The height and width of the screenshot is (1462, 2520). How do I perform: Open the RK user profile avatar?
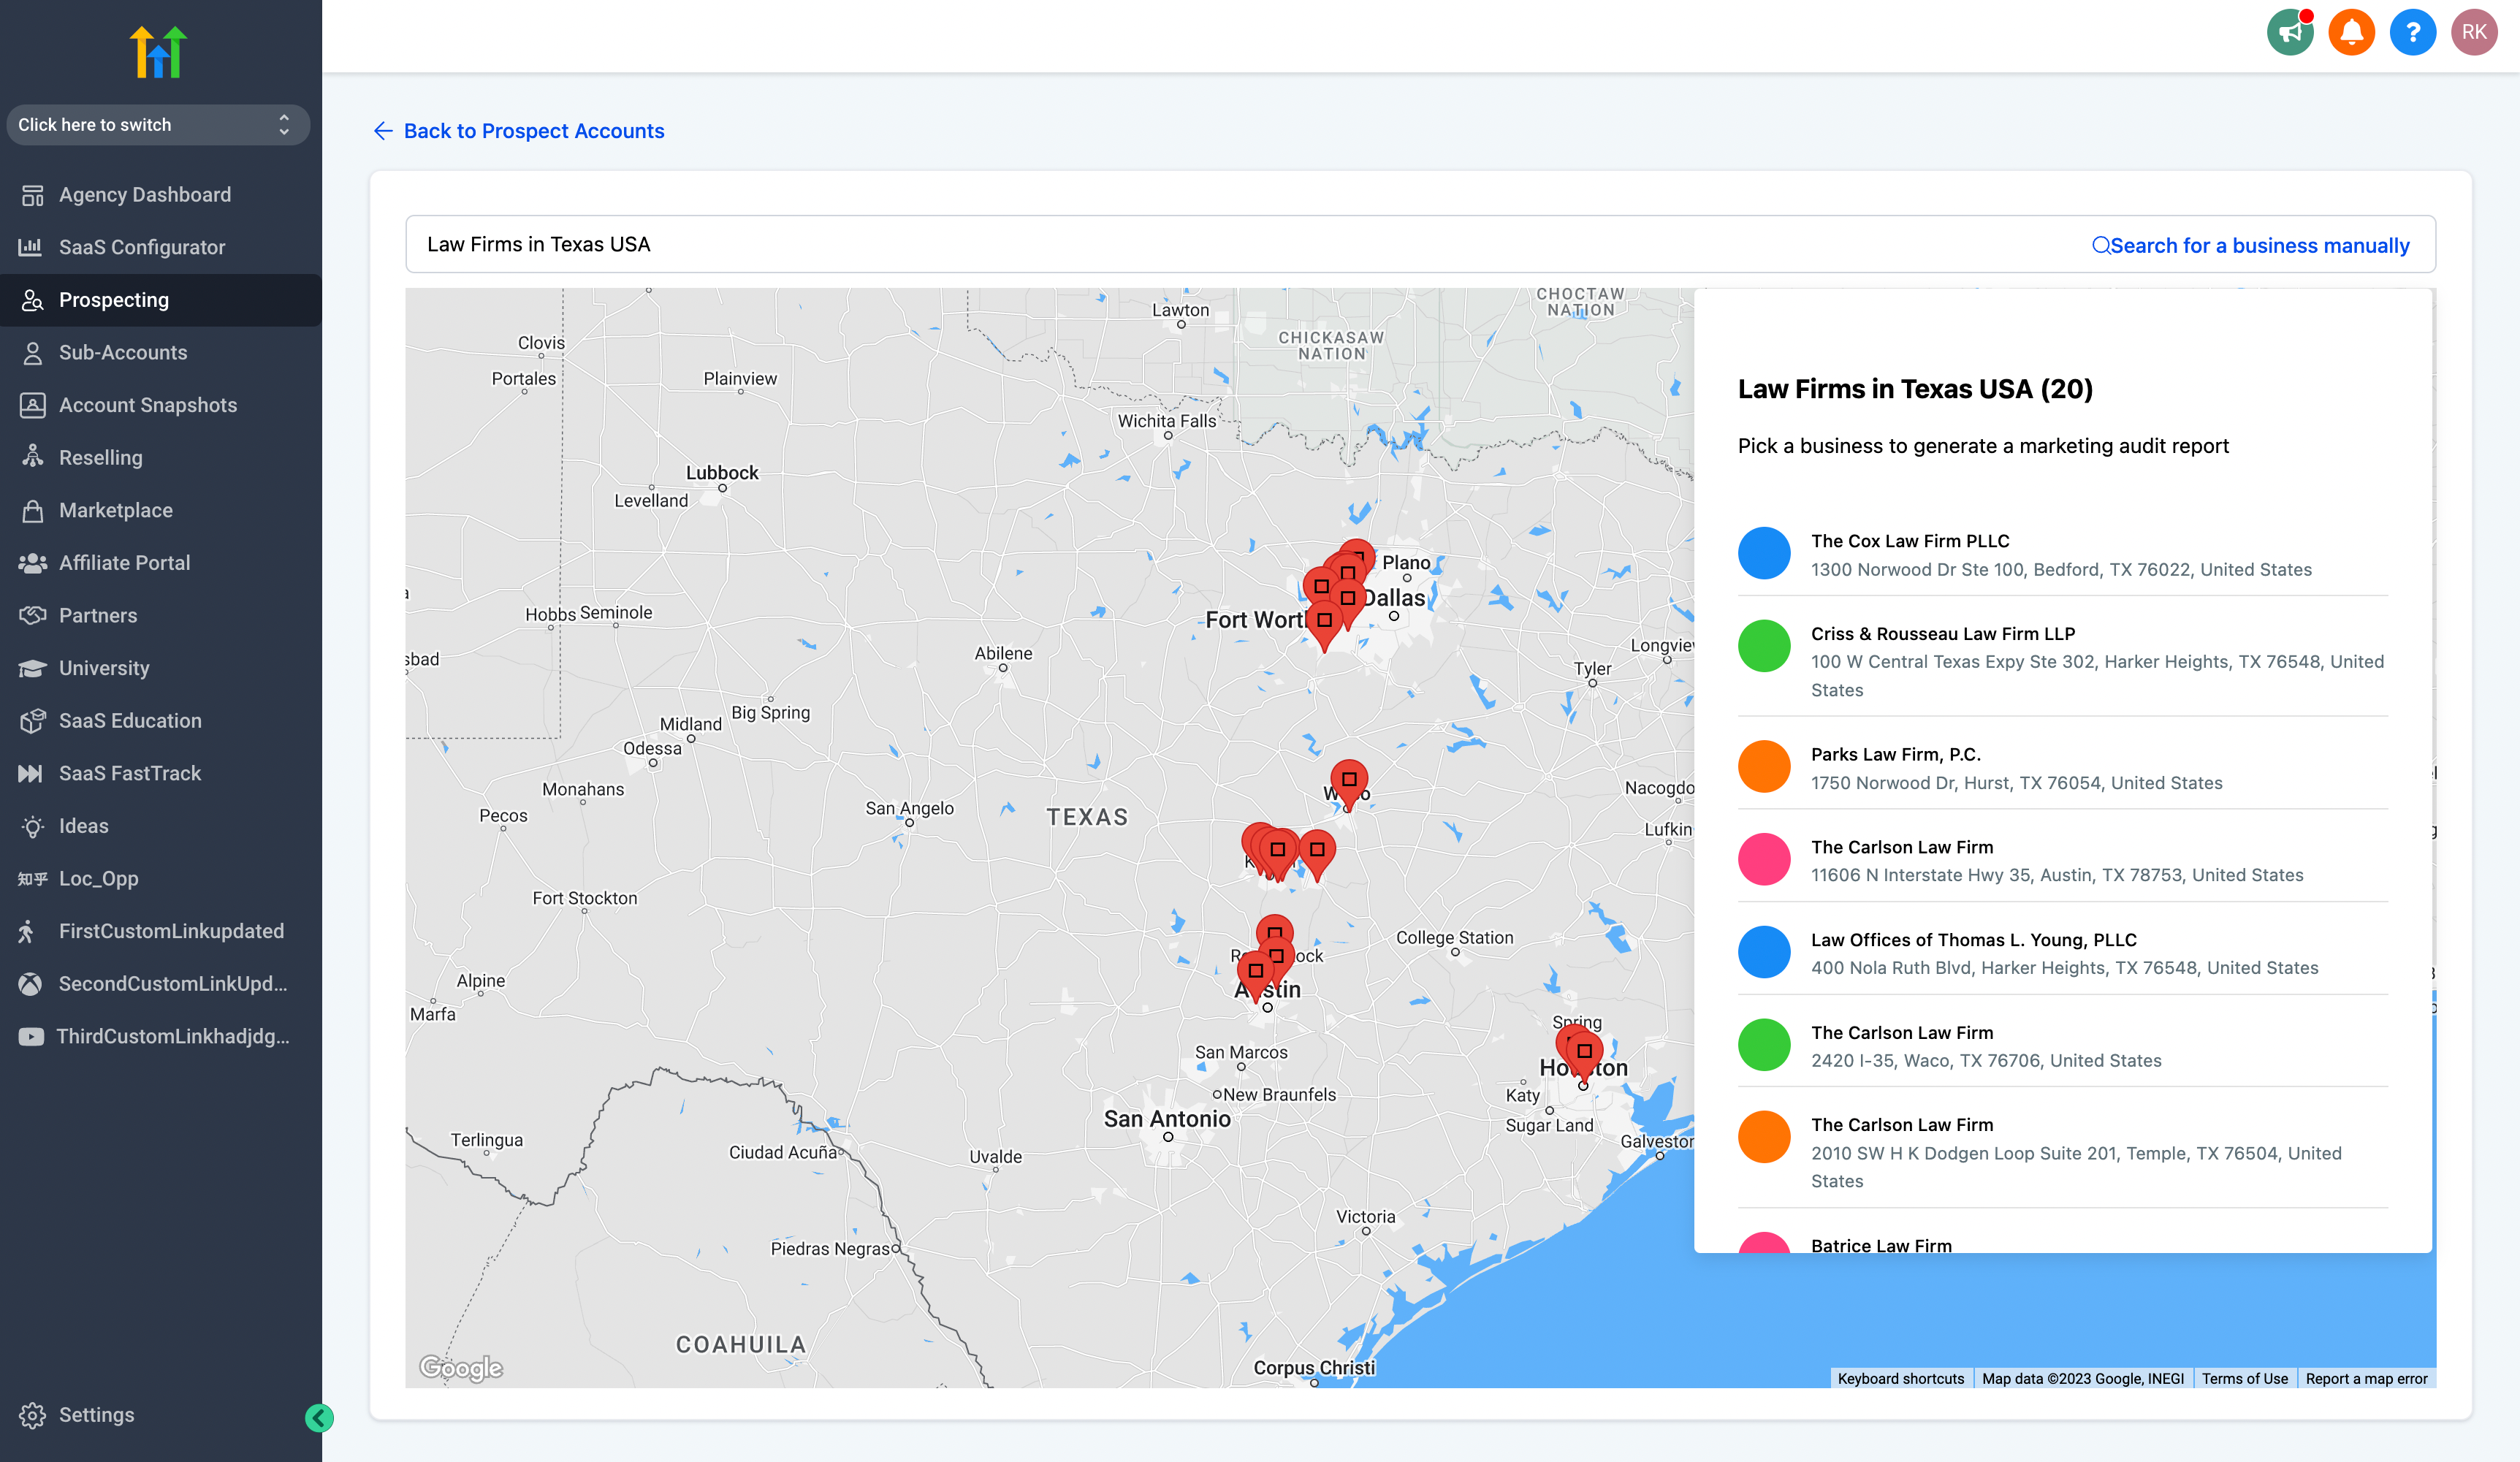click(x=2473, y=32)
